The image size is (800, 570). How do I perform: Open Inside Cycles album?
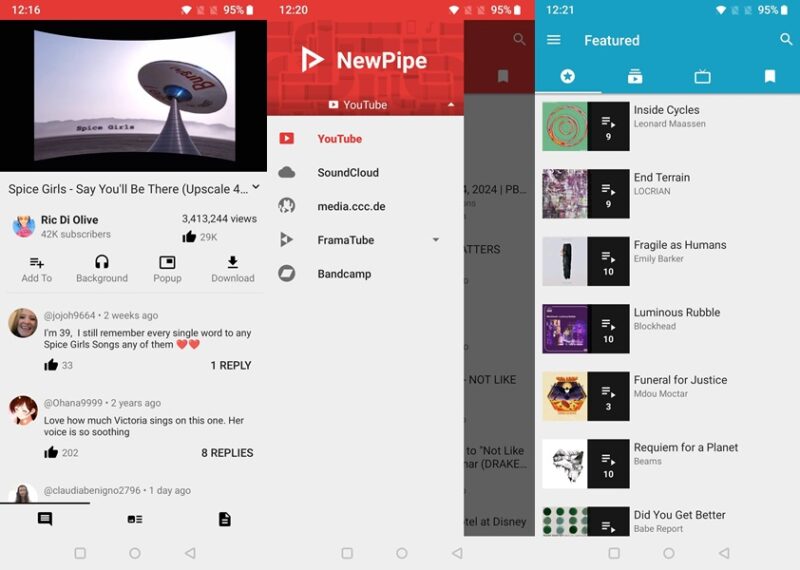click(x=667, y=126)
